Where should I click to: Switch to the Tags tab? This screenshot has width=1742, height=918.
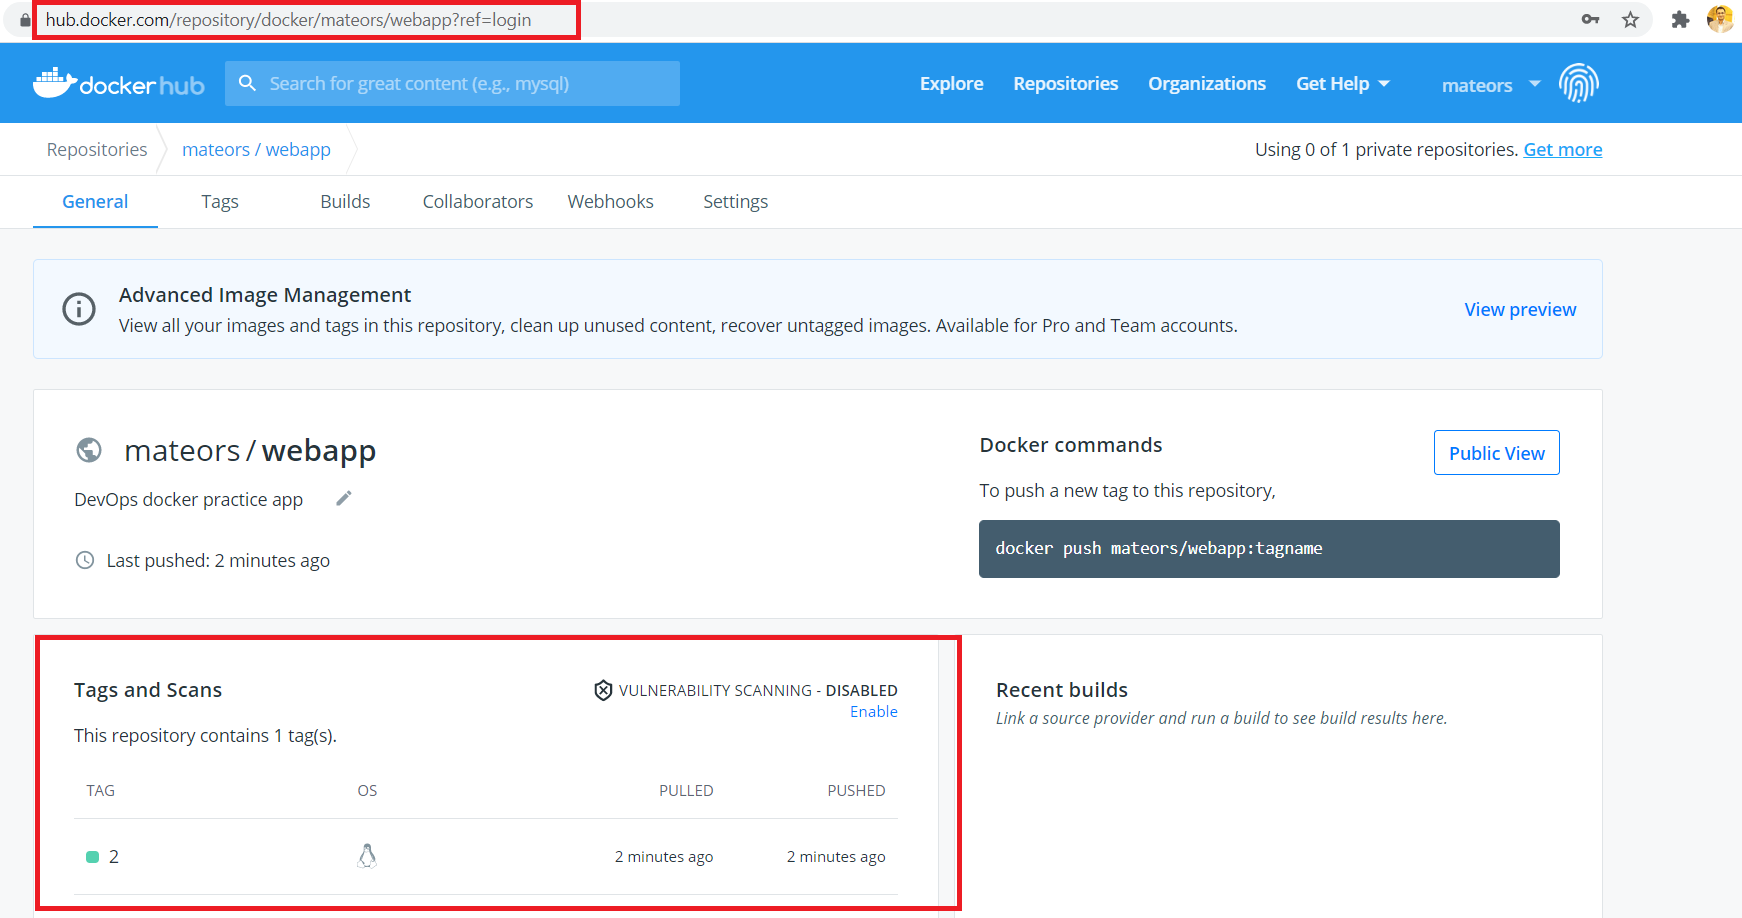pyautogui.click(x=220, y=201)
